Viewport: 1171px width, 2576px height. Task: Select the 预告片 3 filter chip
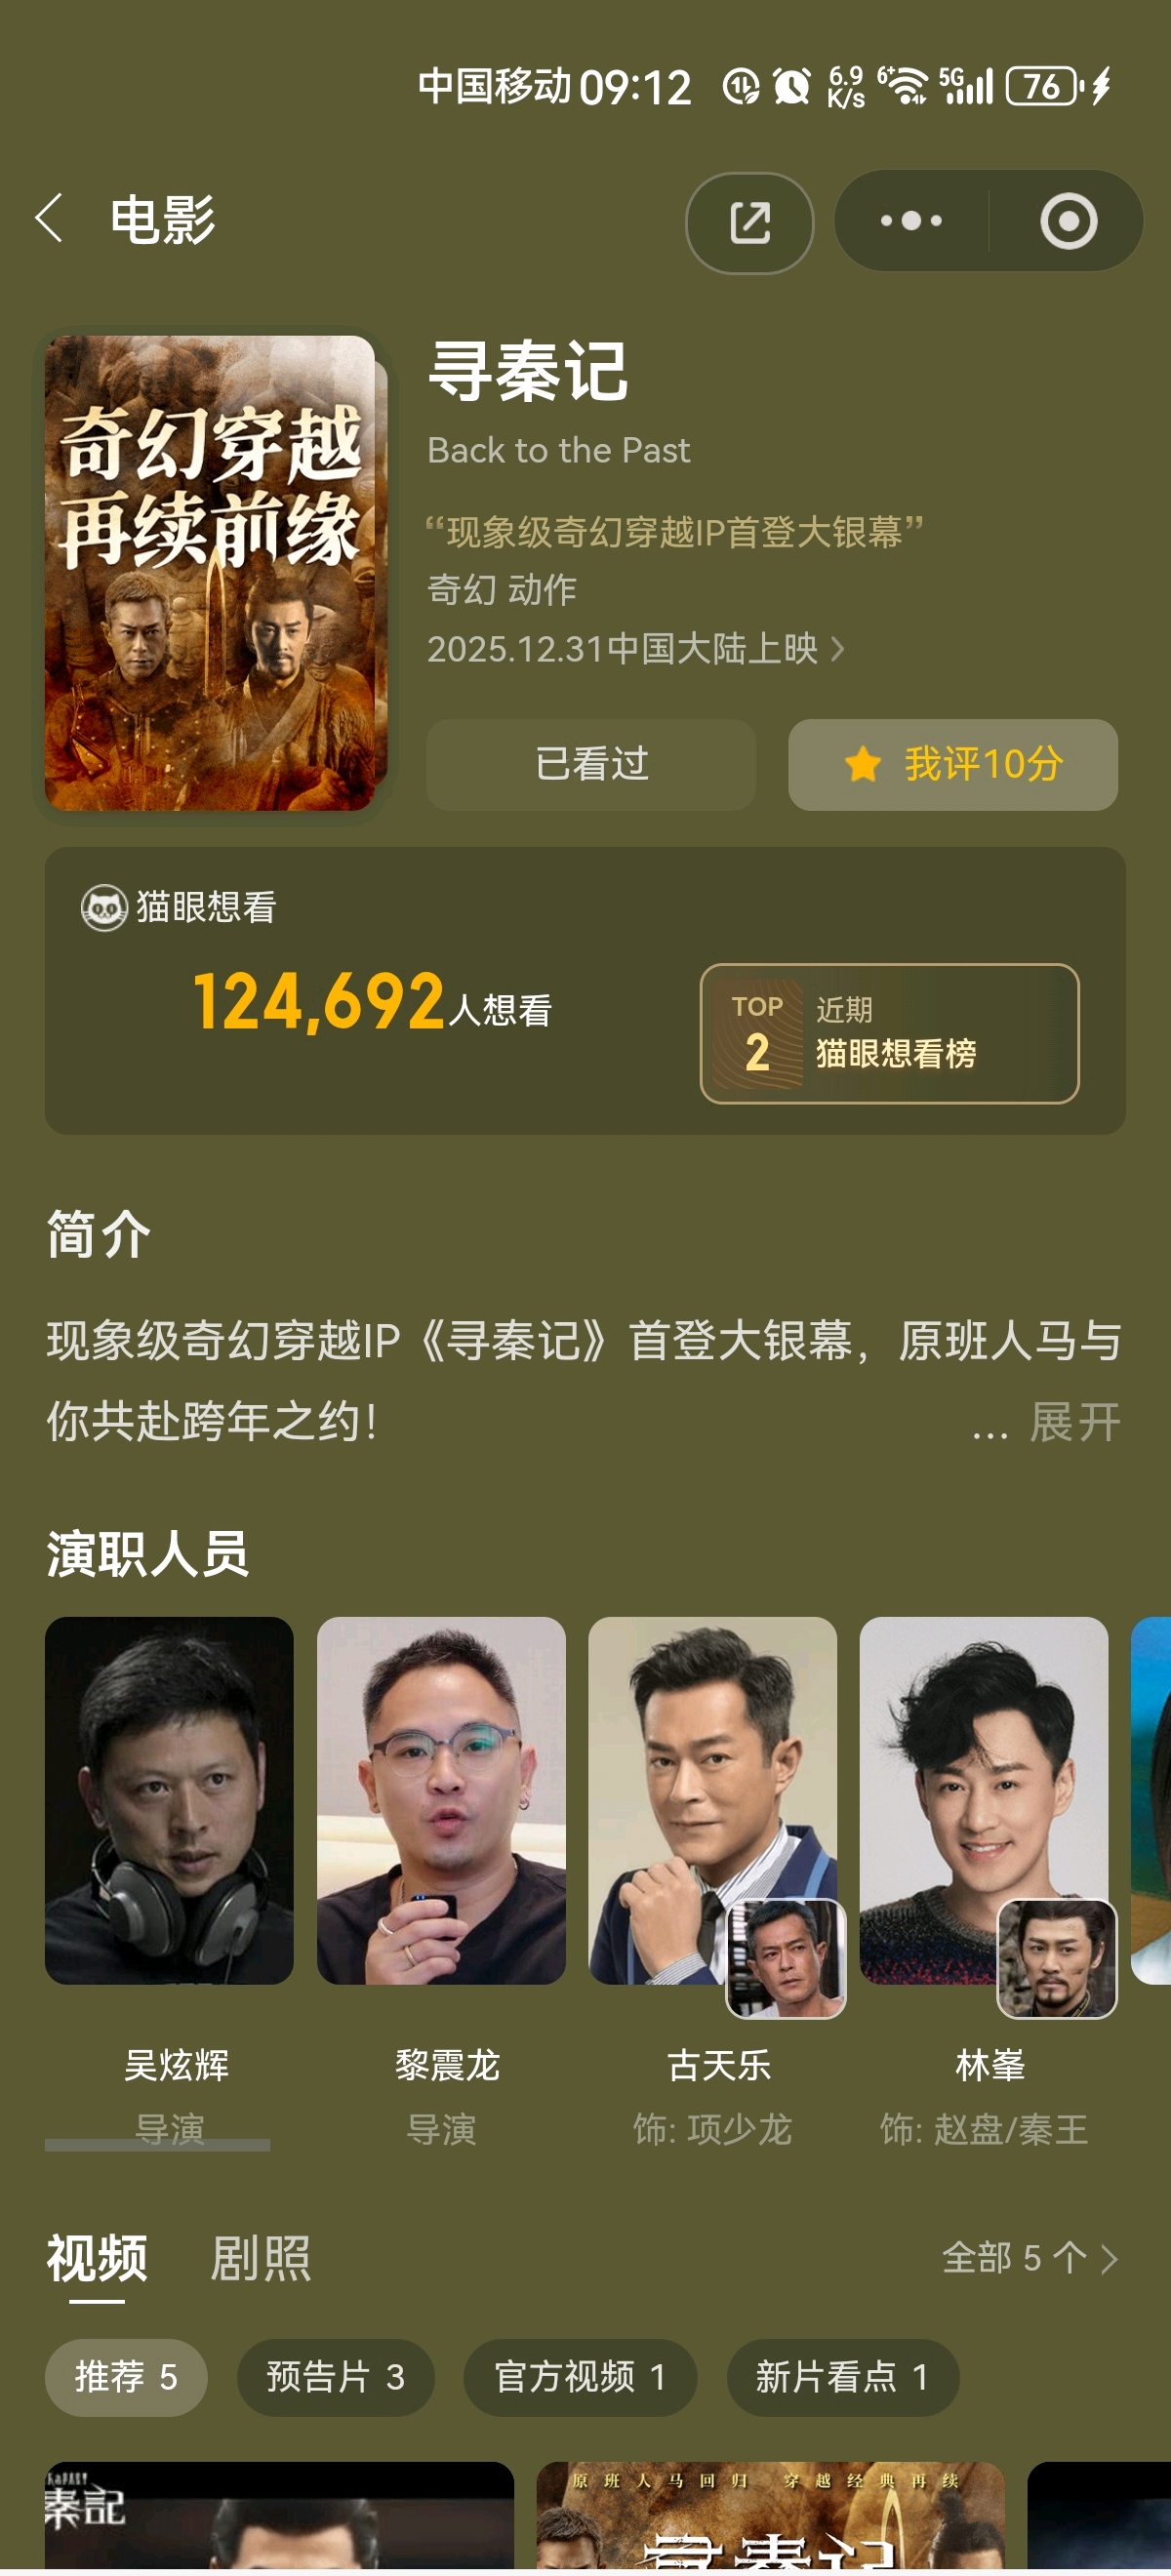(336, 2377)
